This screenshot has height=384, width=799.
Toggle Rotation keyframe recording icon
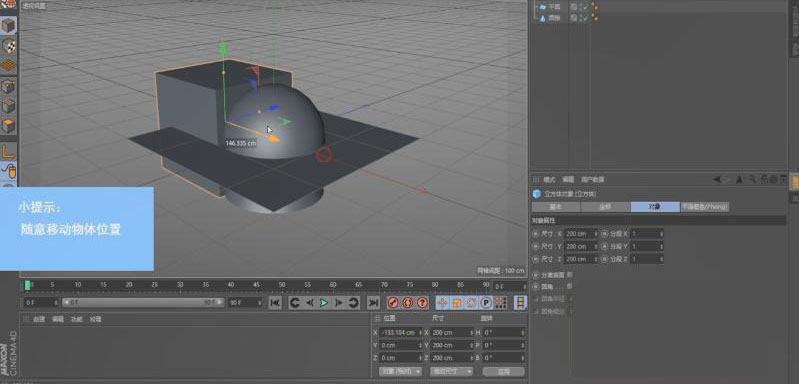472,303
